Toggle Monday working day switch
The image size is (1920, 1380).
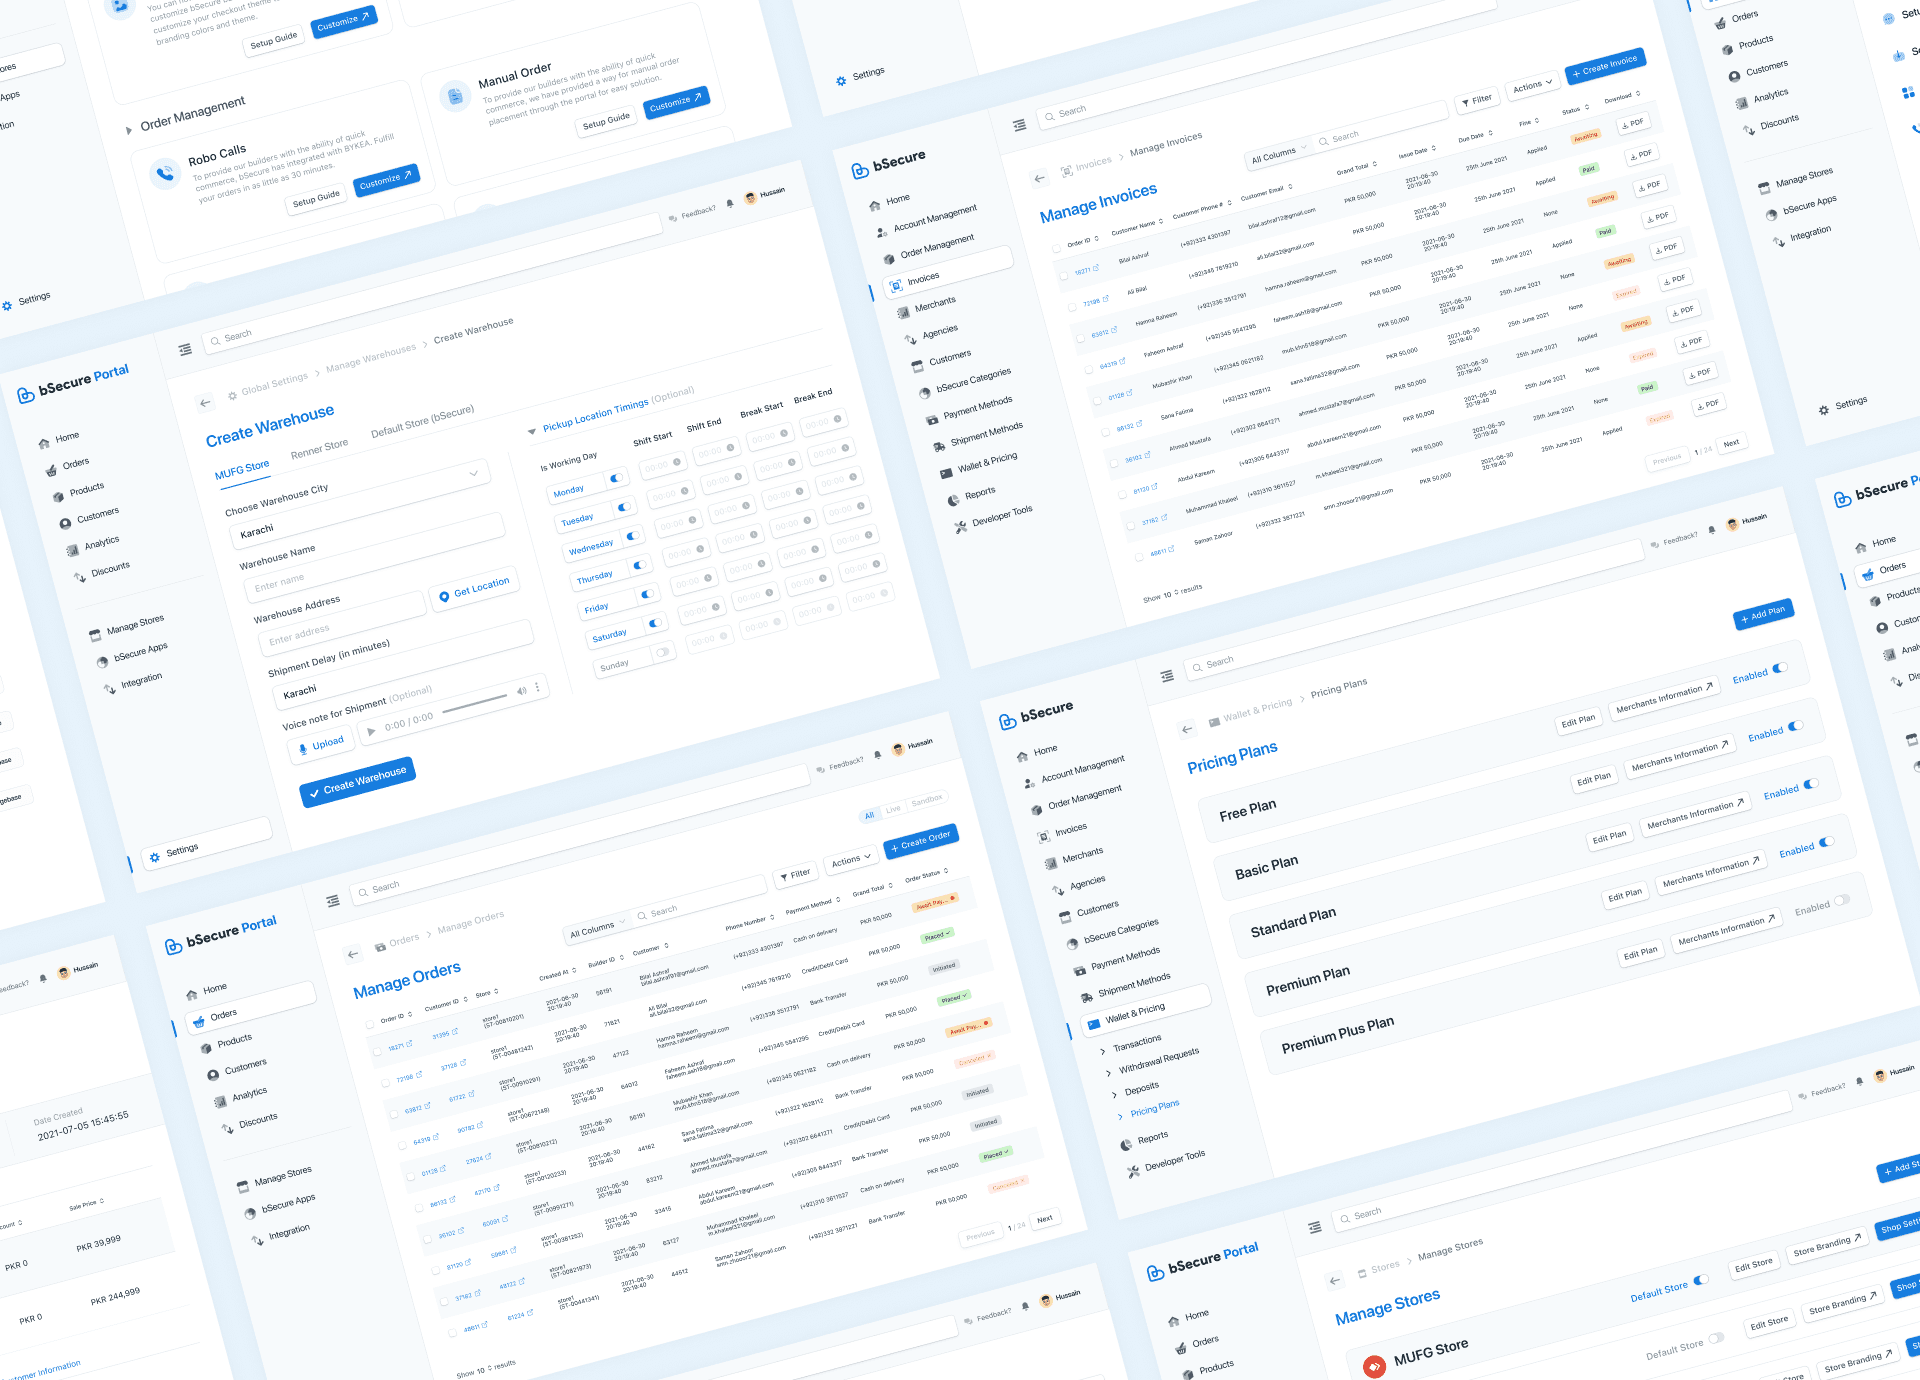click(616, 478)
